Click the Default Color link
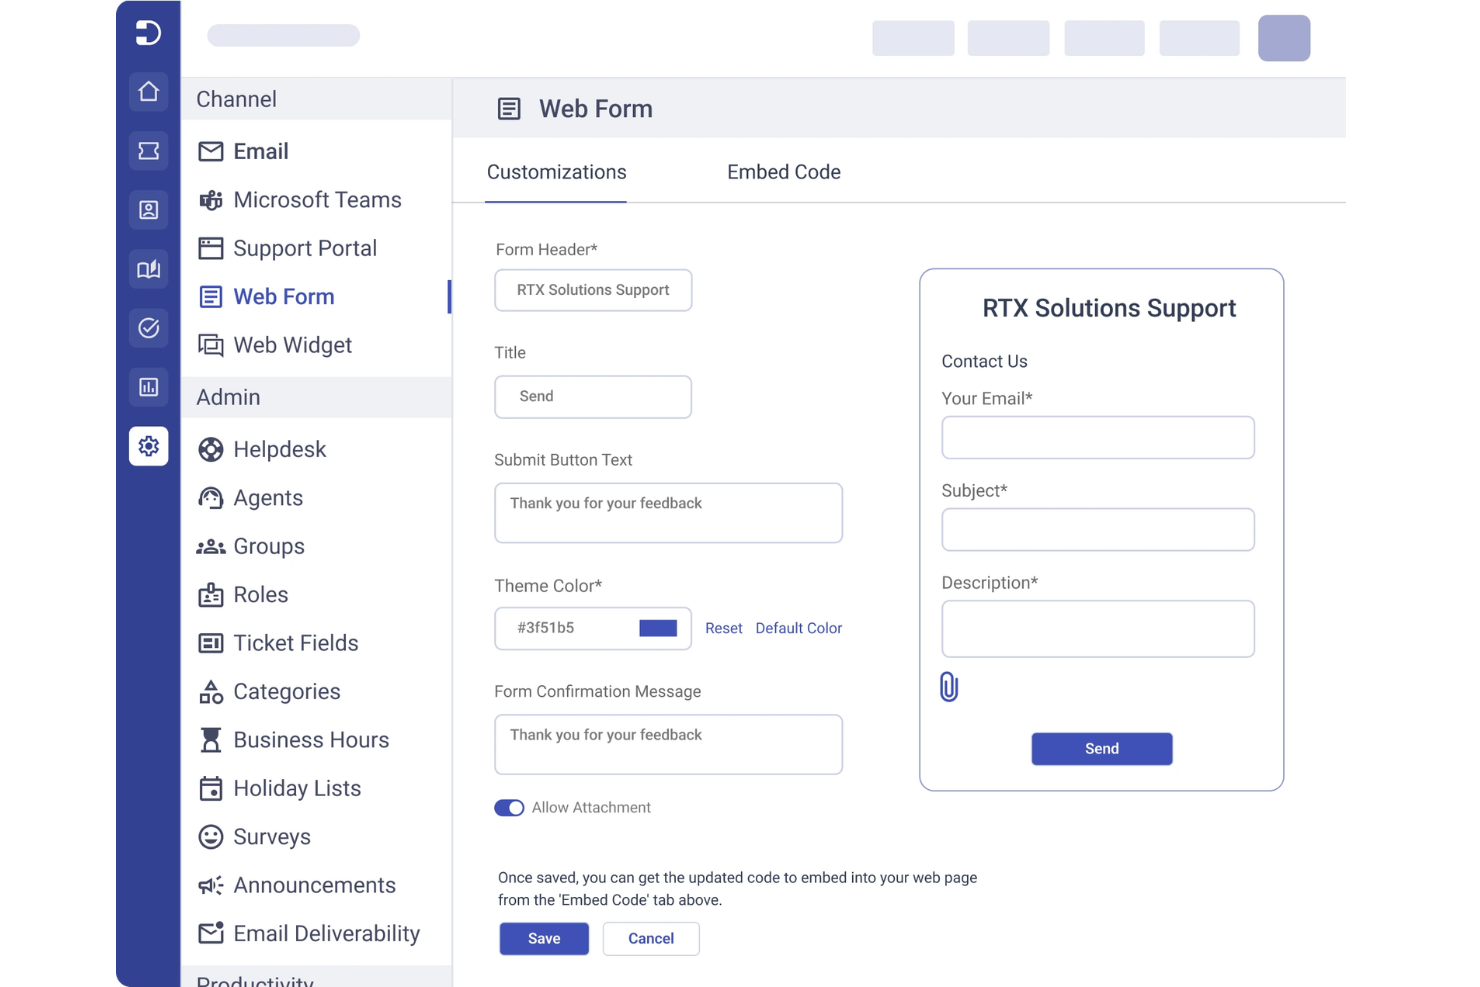The height and width of the screenshot is (987, 1480). click(798, 628)
